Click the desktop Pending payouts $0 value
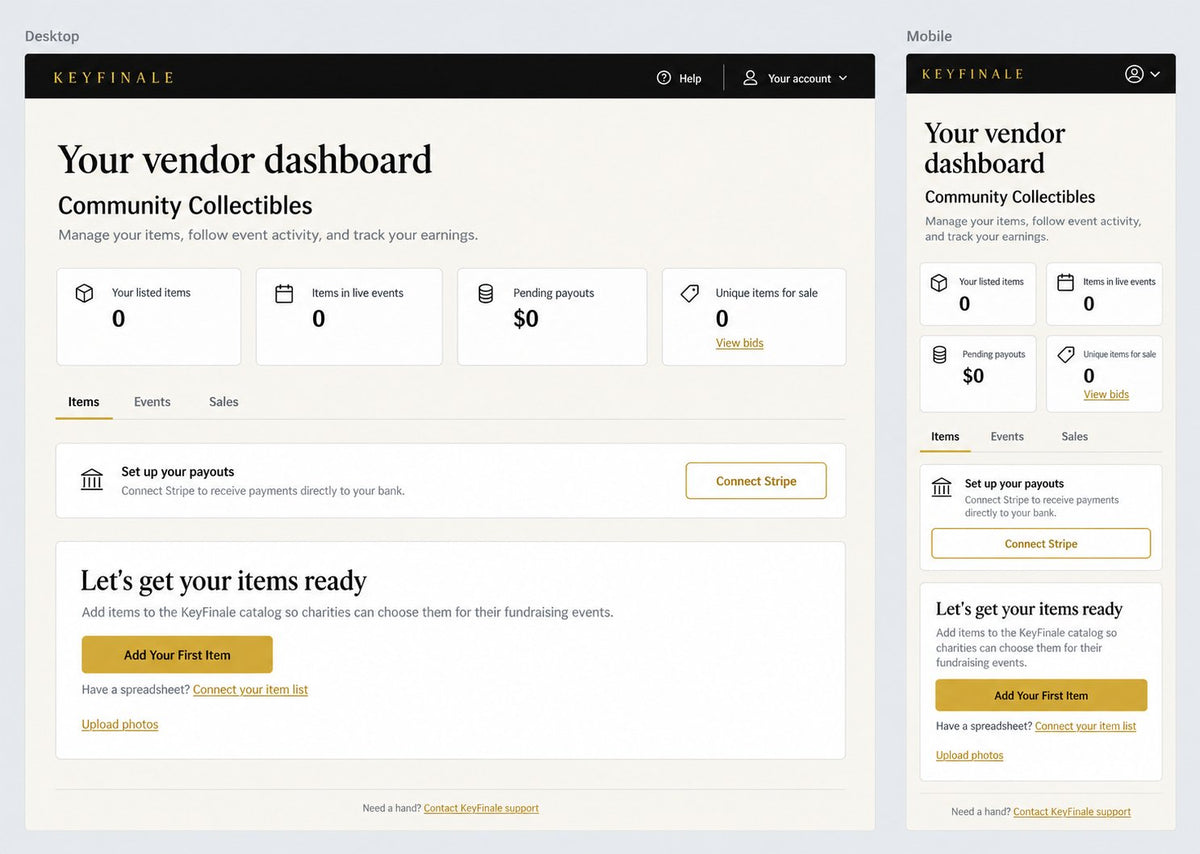The image size is (1200, 854). (x=526, y=319)
